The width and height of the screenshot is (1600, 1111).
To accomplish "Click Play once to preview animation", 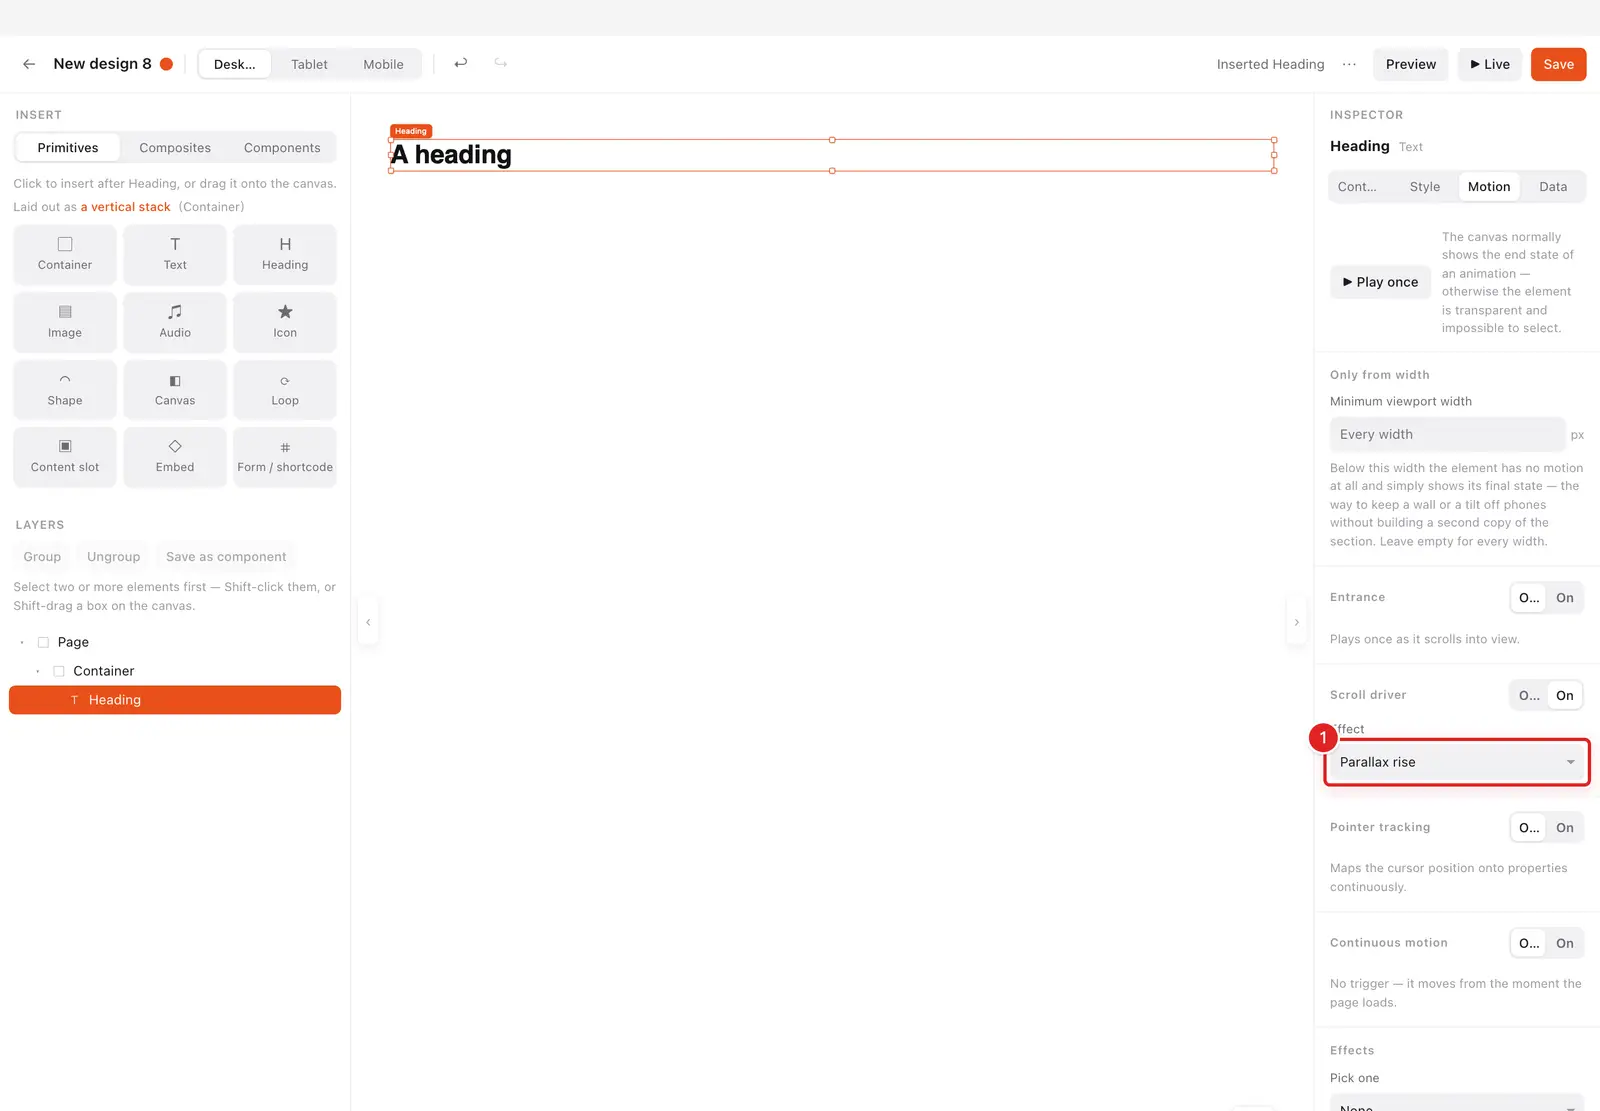I will click(1380, 282).
